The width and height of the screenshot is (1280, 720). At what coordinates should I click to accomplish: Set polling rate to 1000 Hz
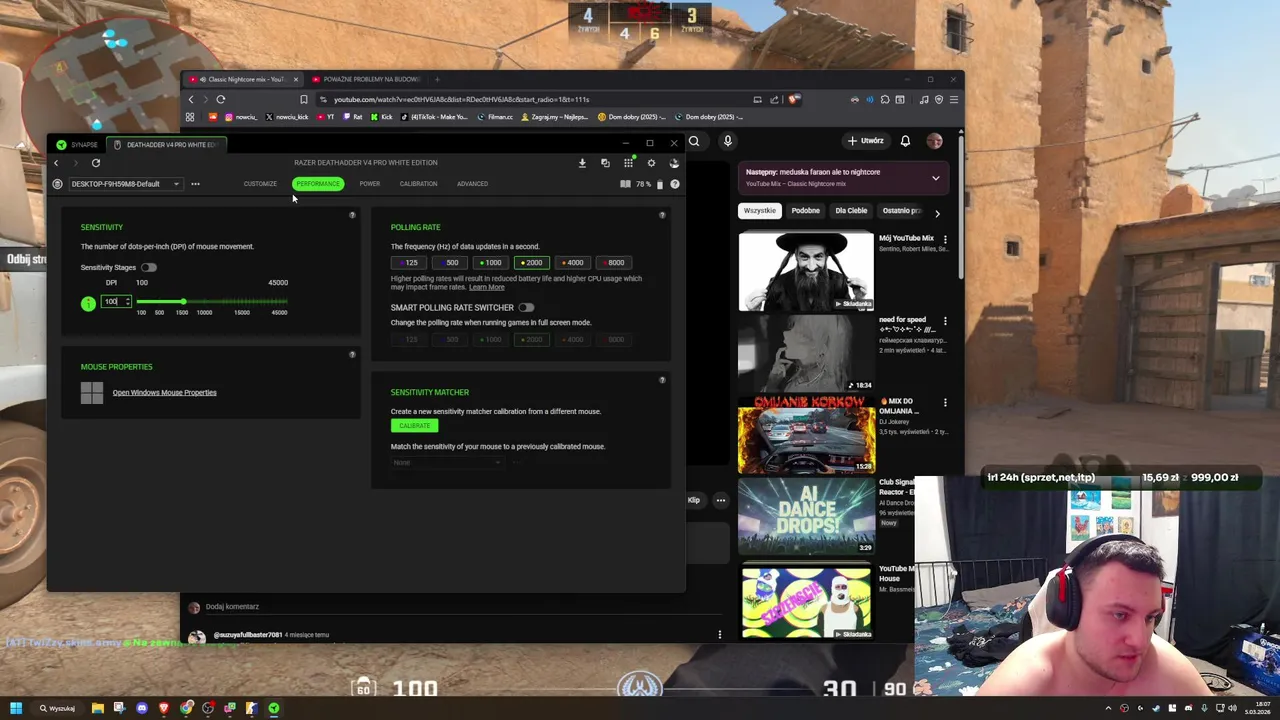click(492, 263)
